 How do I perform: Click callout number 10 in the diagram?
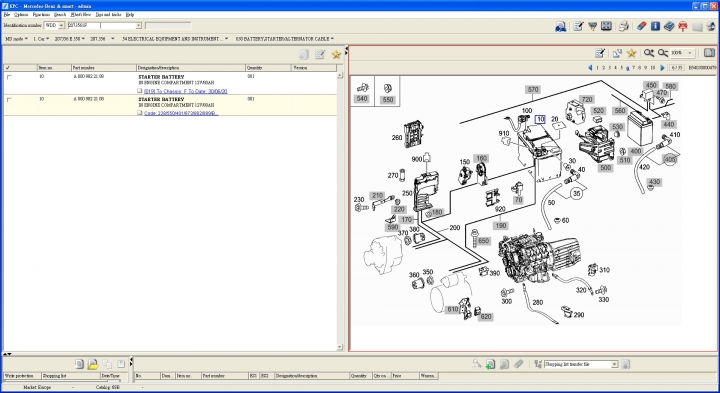[540, 119]
